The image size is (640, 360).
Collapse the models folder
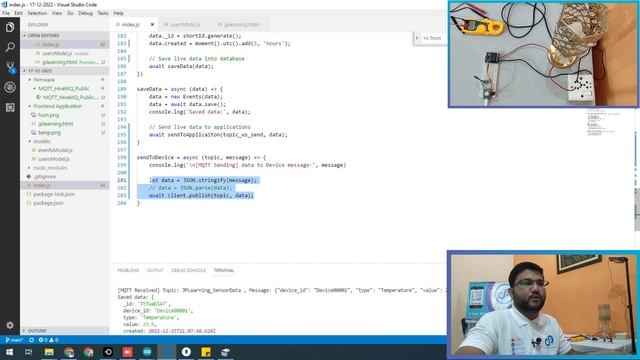point(30,141)
